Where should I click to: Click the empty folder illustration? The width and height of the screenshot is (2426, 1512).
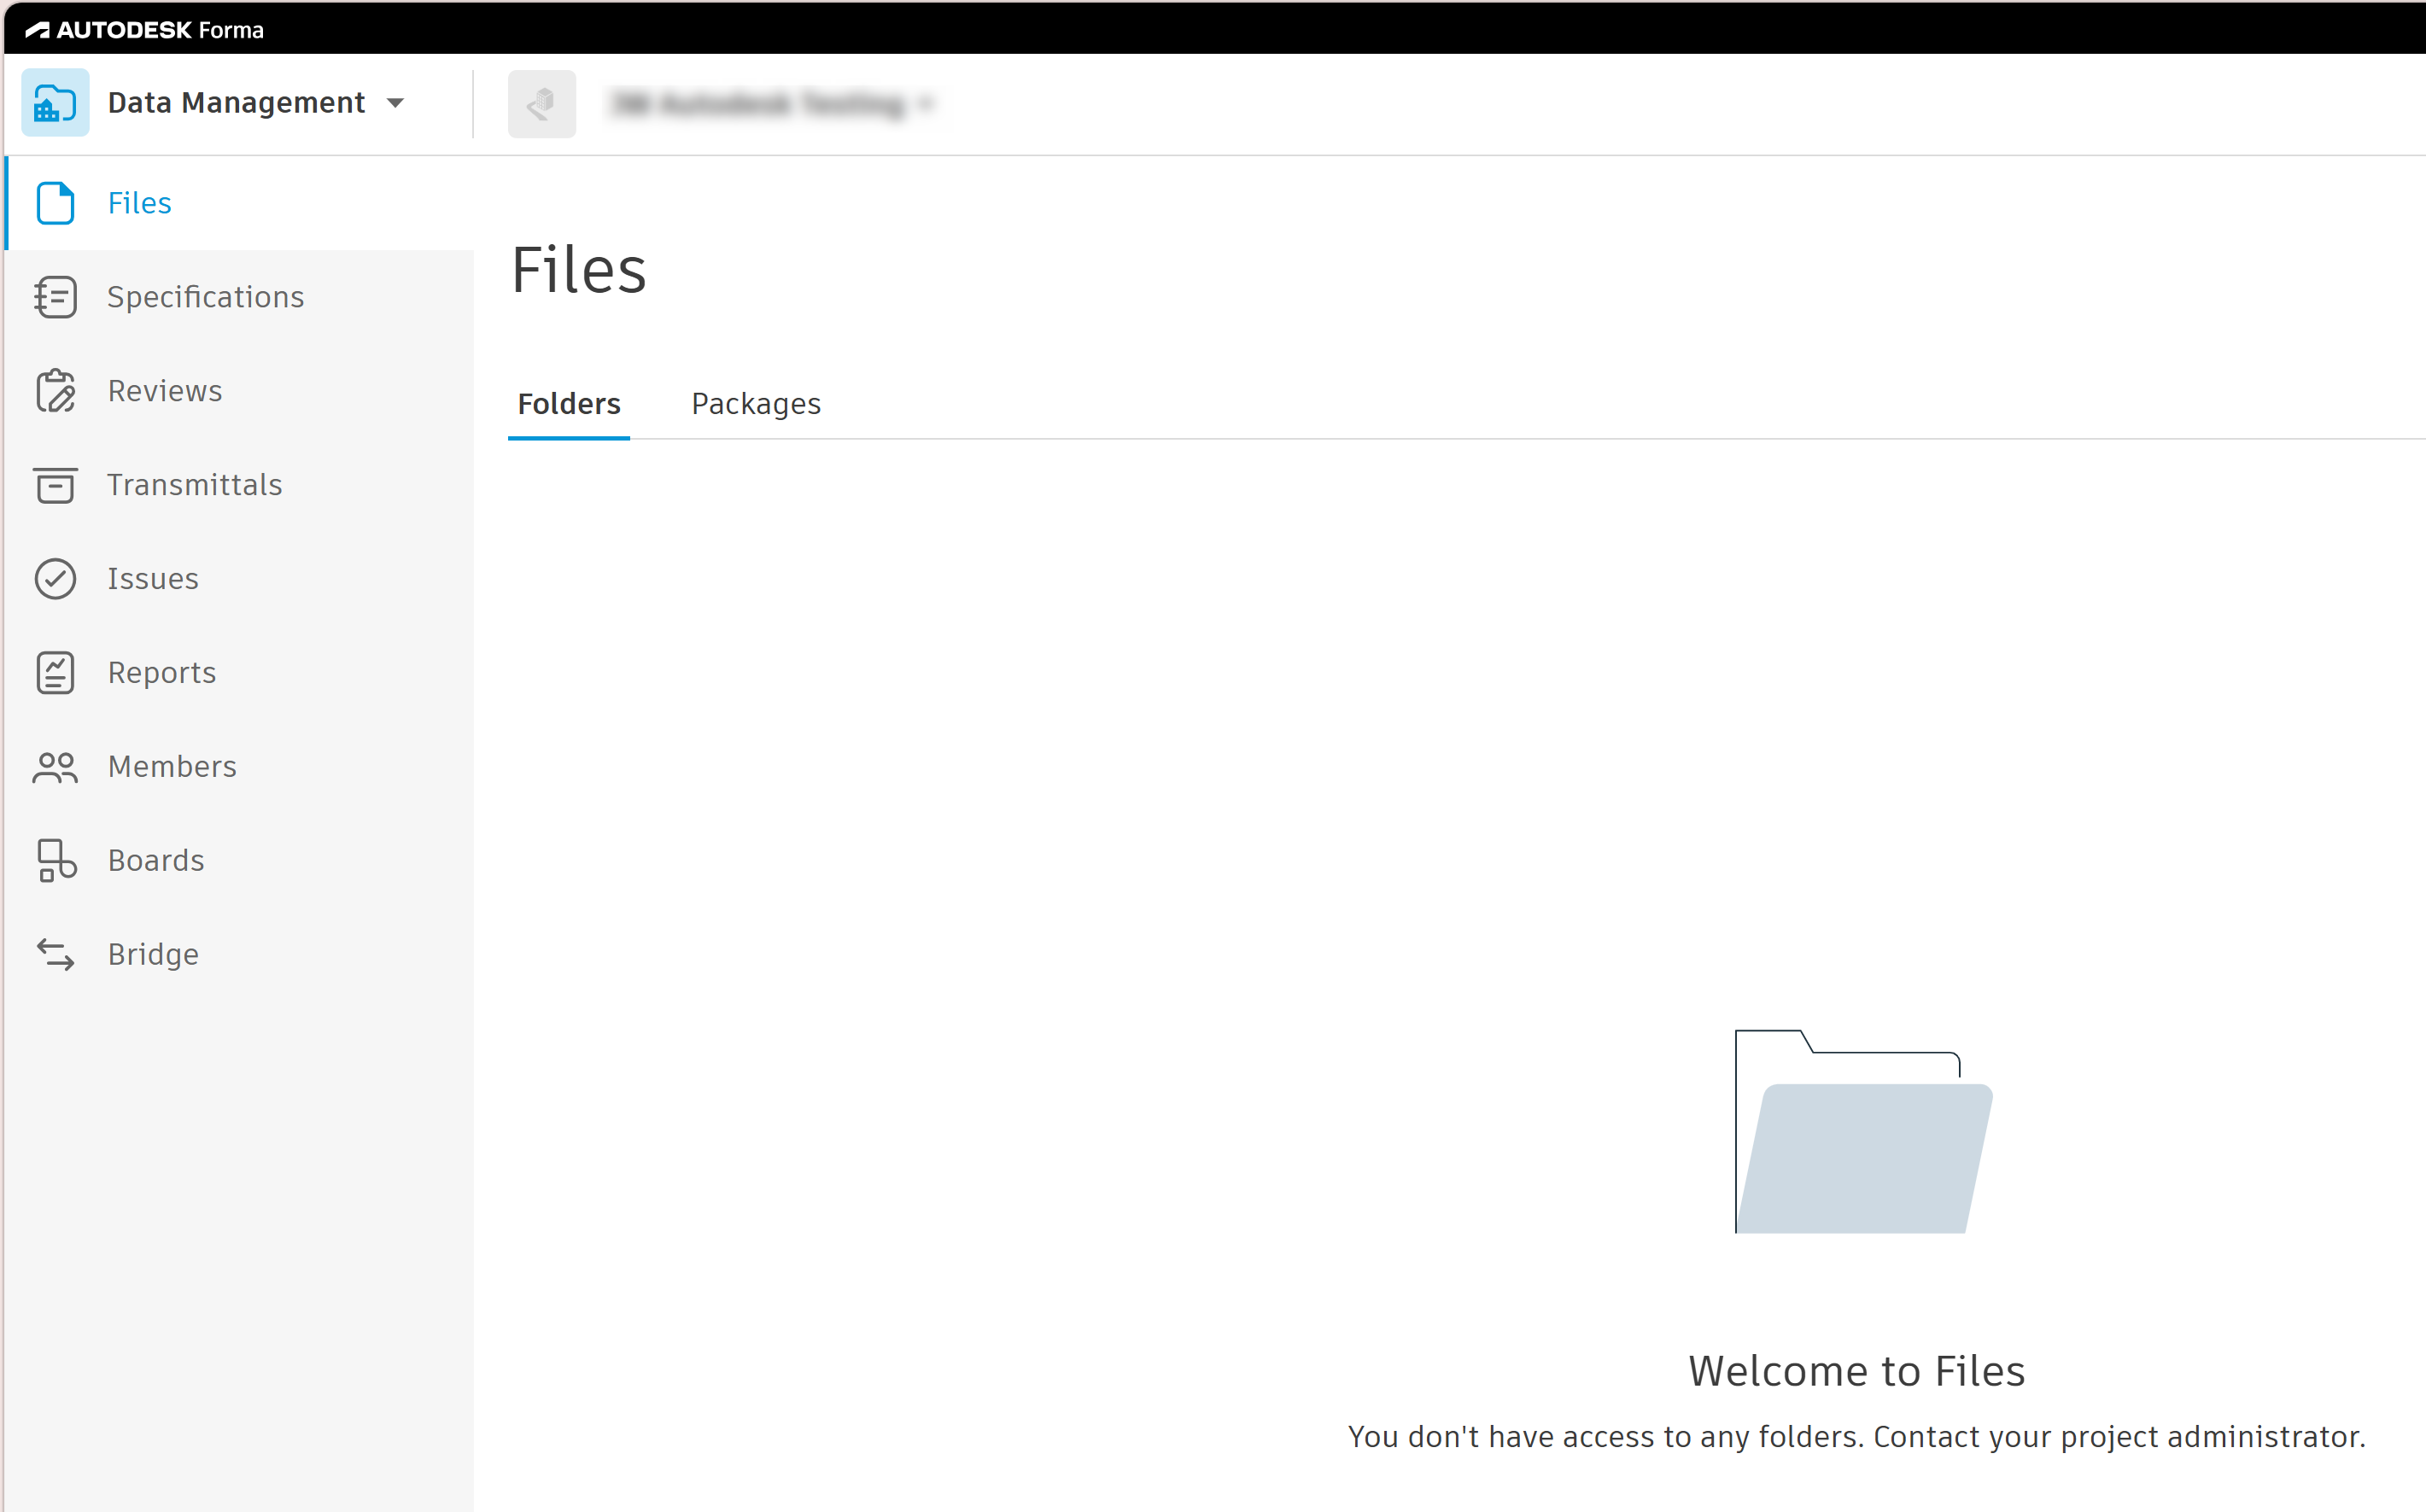click(x=1863, y=1131)
